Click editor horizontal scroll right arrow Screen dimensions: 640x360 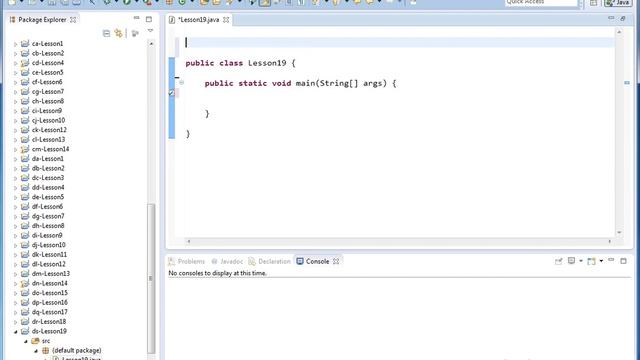coord(610,241)
